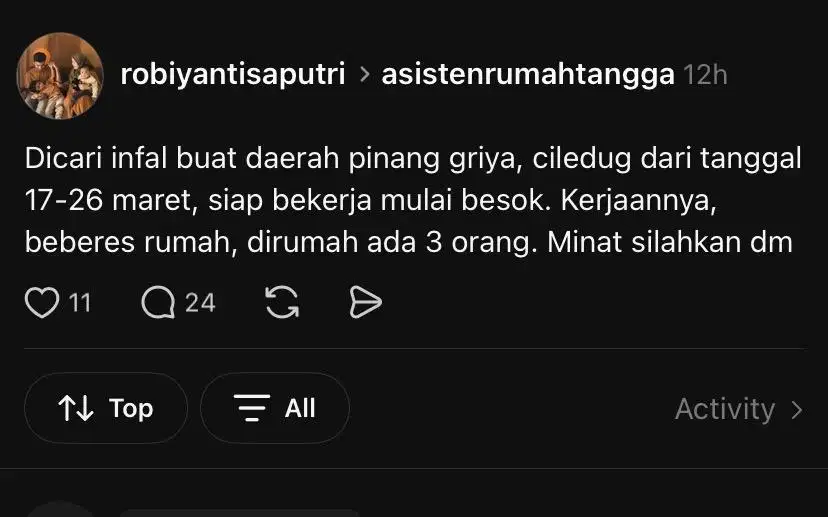
Task: Expand the Activity section
Action: tap(739, 409)
